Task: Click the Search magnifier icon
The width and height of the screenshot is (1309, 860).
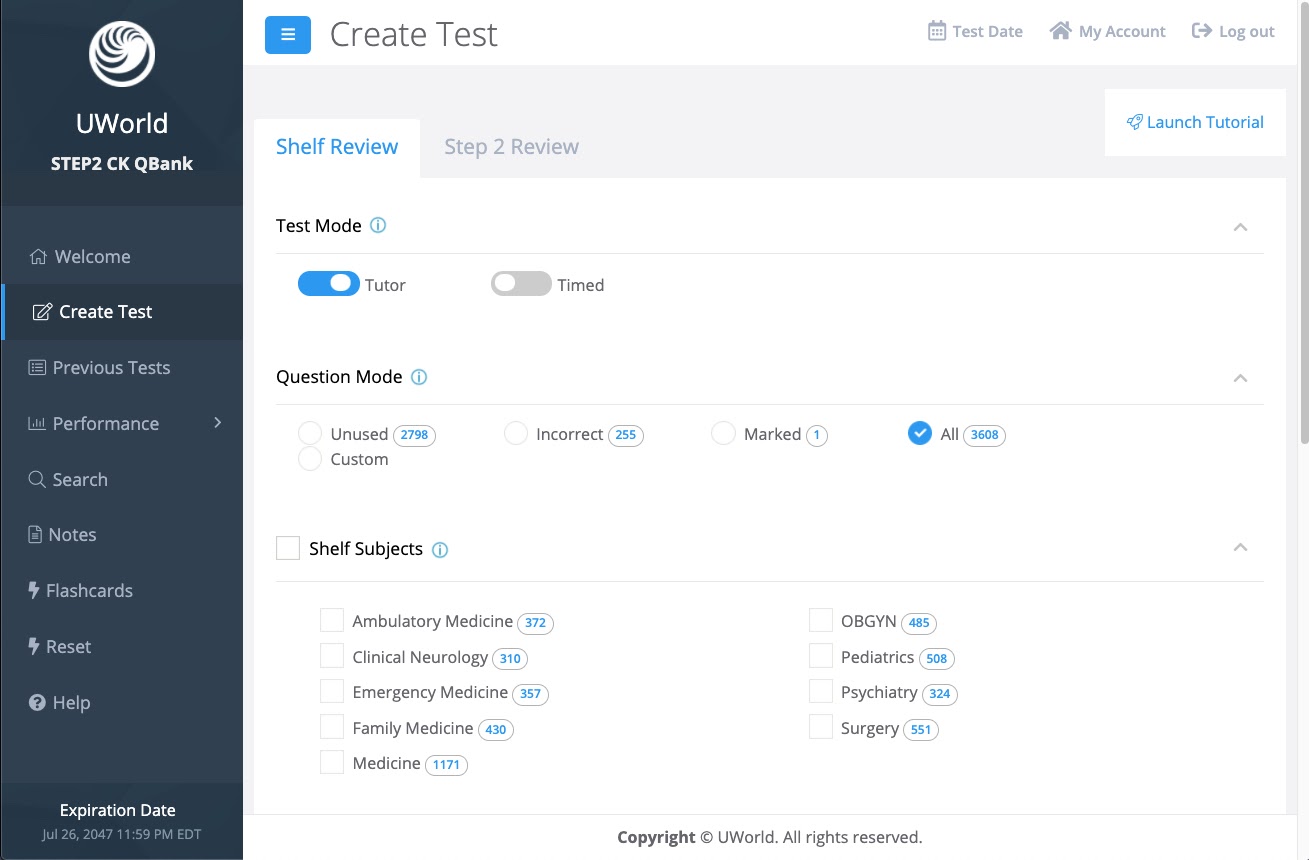Action: 37,479
